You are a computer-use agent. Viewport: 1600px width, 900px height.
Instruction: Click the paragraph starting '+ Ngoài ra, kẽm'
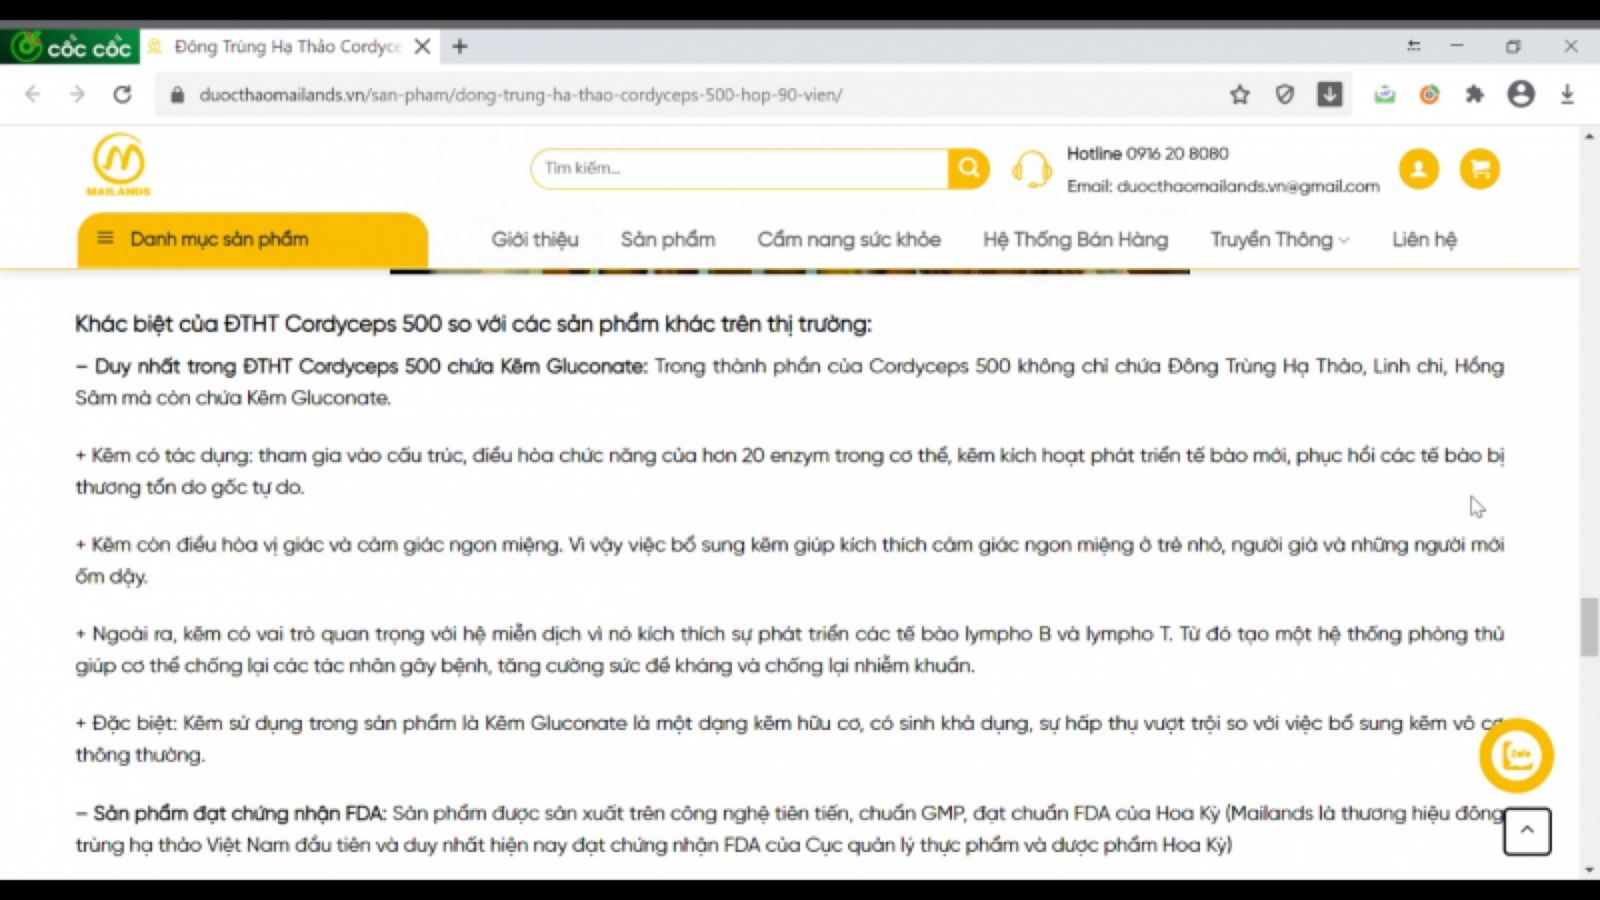pos(790,649)
